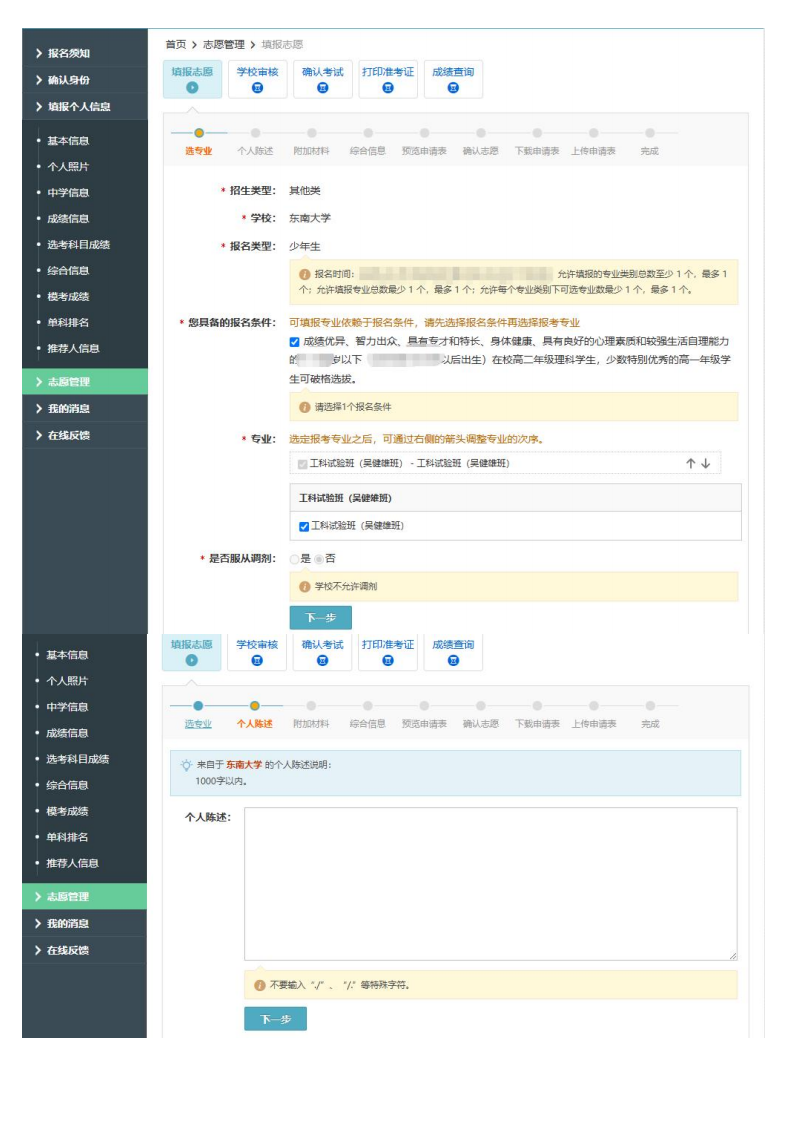Expand 在线反馈 in the lower screenshot sidebar
This screenshot has width=794, height=1123.
pyautogui.click(x=84, y=950)
